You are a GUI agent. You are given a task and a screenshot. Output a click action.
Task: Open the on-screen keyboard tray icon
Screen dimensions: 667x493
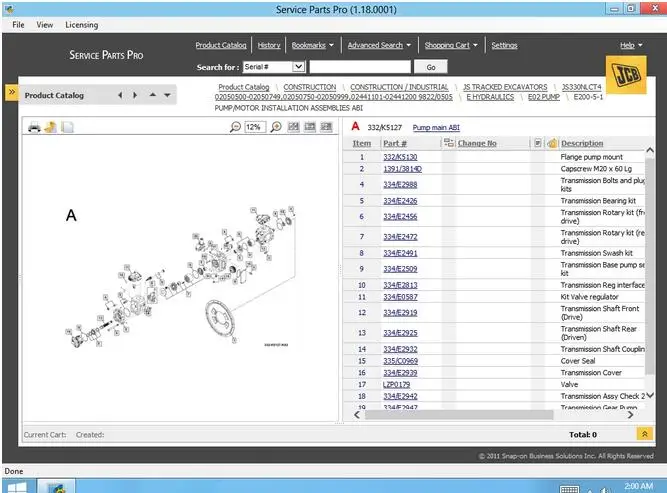(570, 489)
